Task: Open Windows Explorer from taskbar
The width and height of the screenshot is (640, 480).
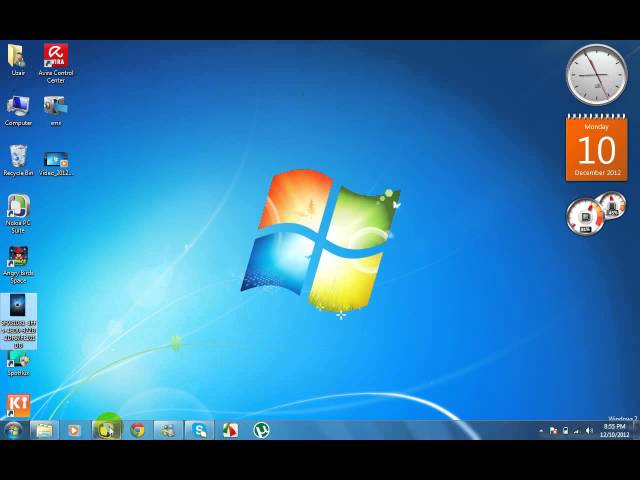Action: point(44,430)
